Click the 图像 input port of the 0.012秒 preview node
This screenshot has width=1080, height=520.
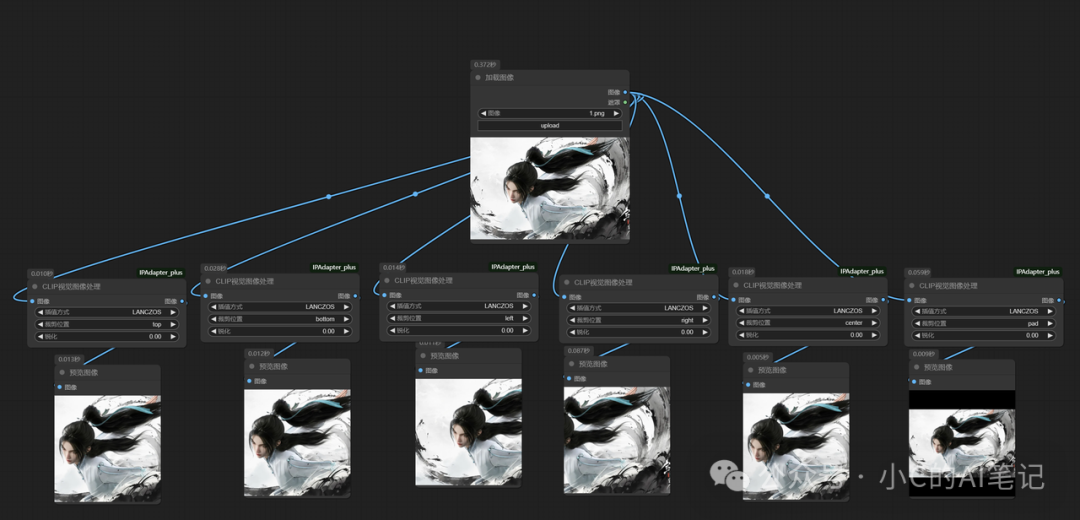tap(249, 381)
